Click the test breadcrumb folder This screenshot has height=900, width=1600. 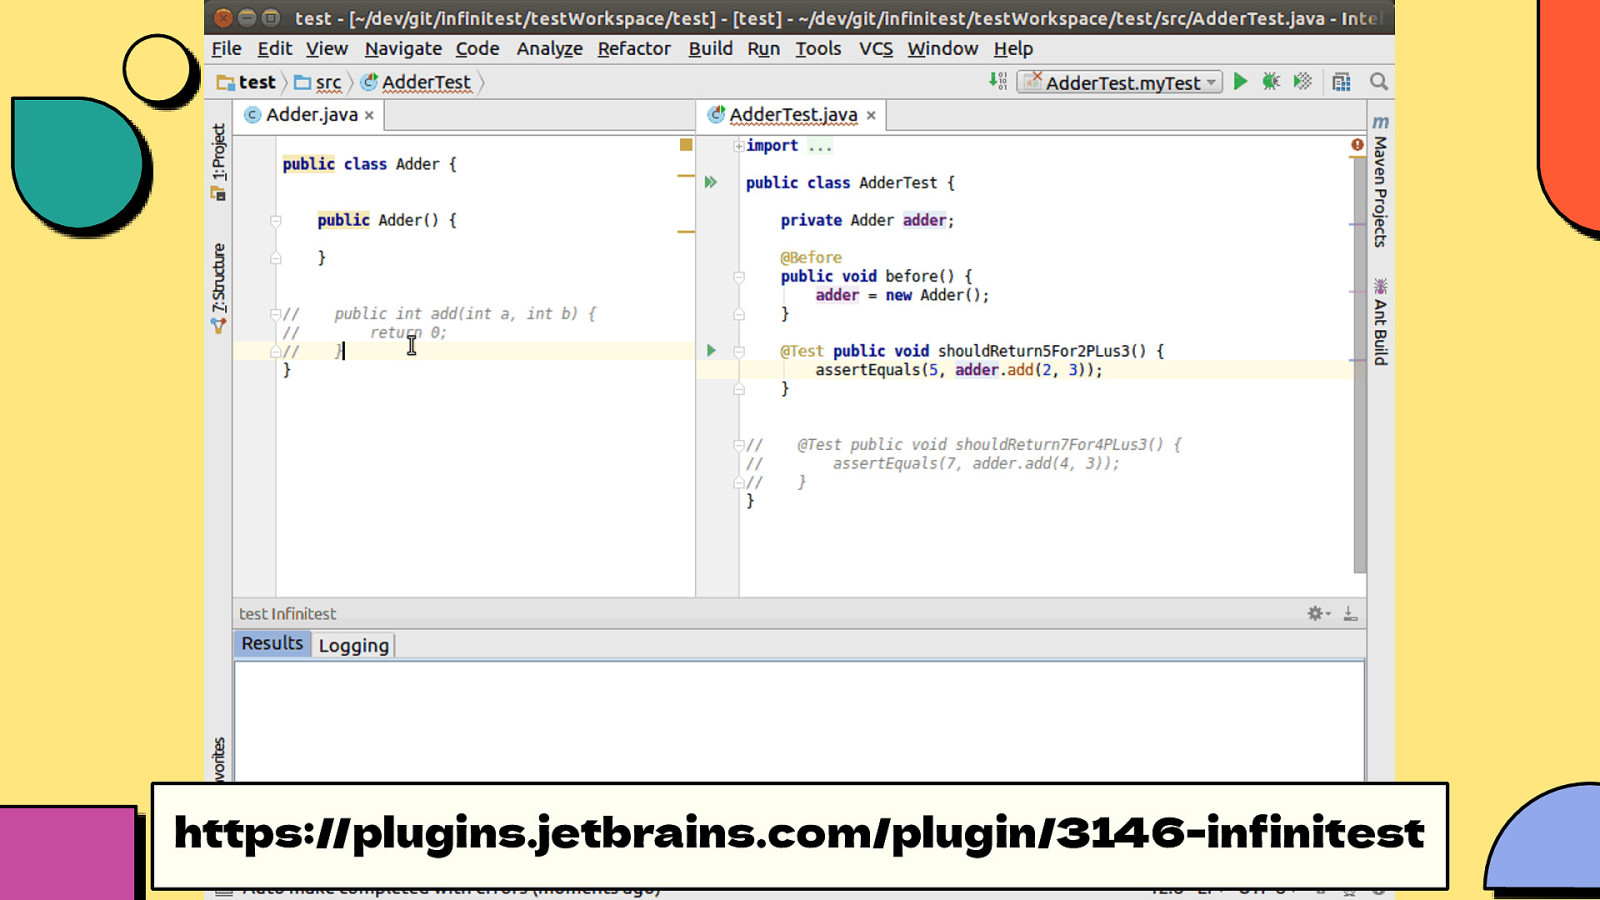coord(246,82)
